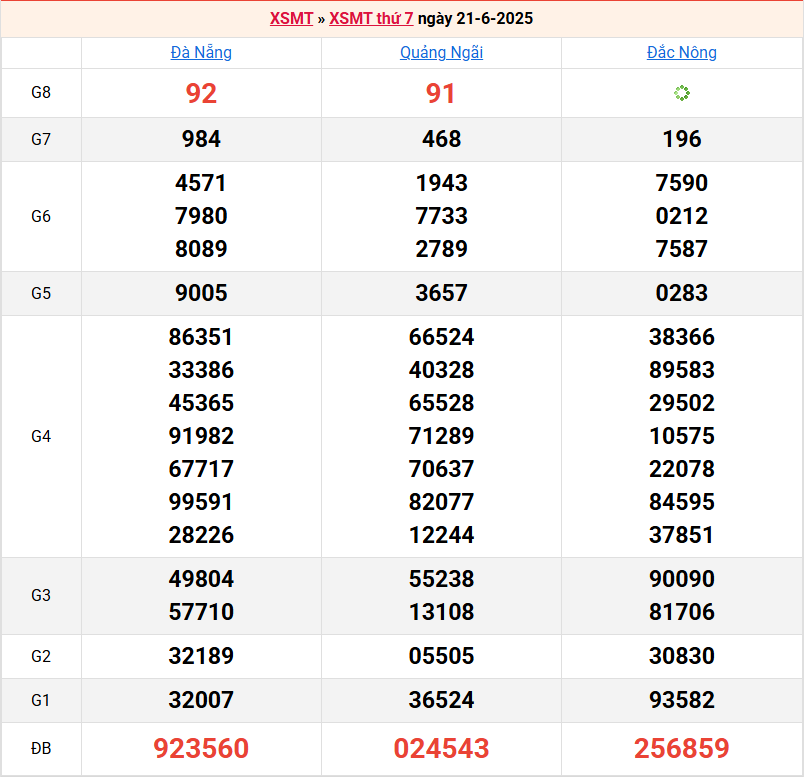Click the G1 number 36524
Image resolution: width=804 pixels, height=777 pixels.
[441, 700]
